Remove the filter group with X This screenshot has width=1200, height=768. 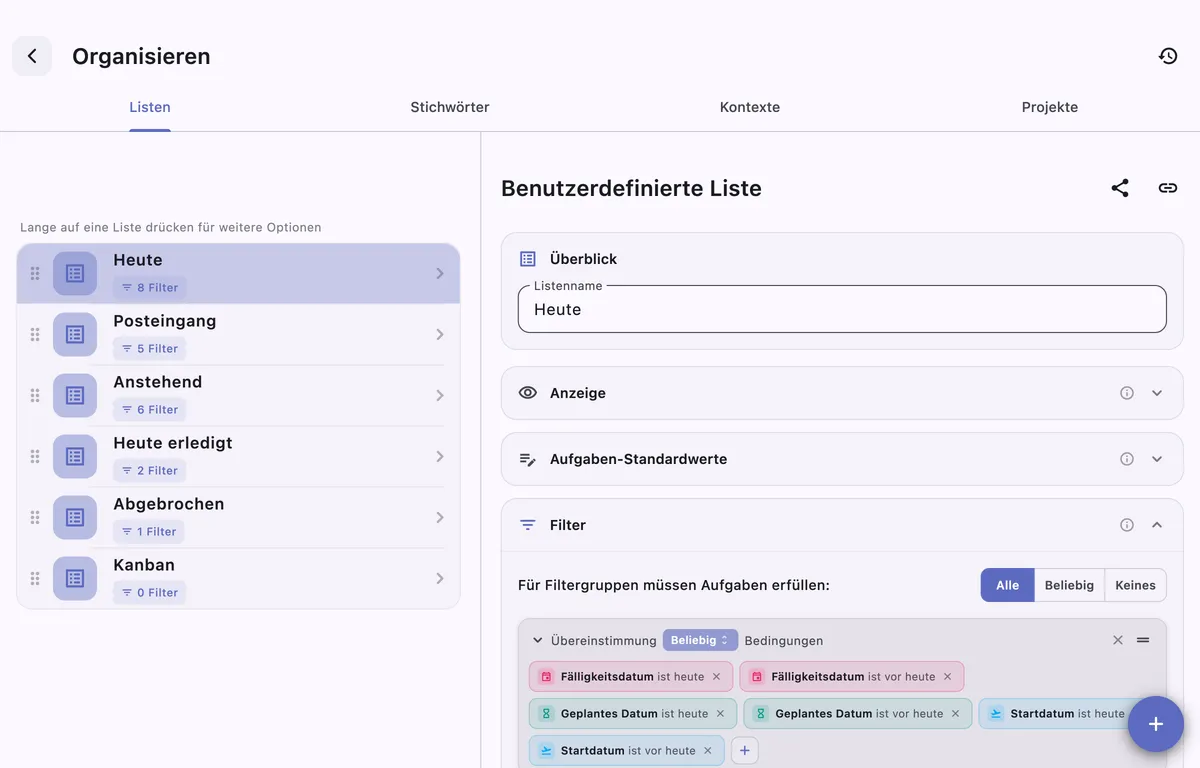pos(1118,640)
